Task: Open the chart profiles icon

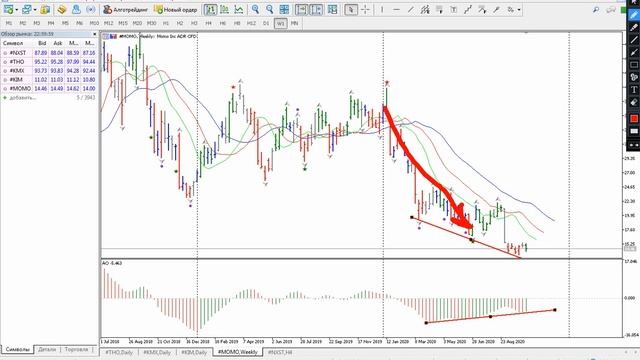Action: [27, 9]
